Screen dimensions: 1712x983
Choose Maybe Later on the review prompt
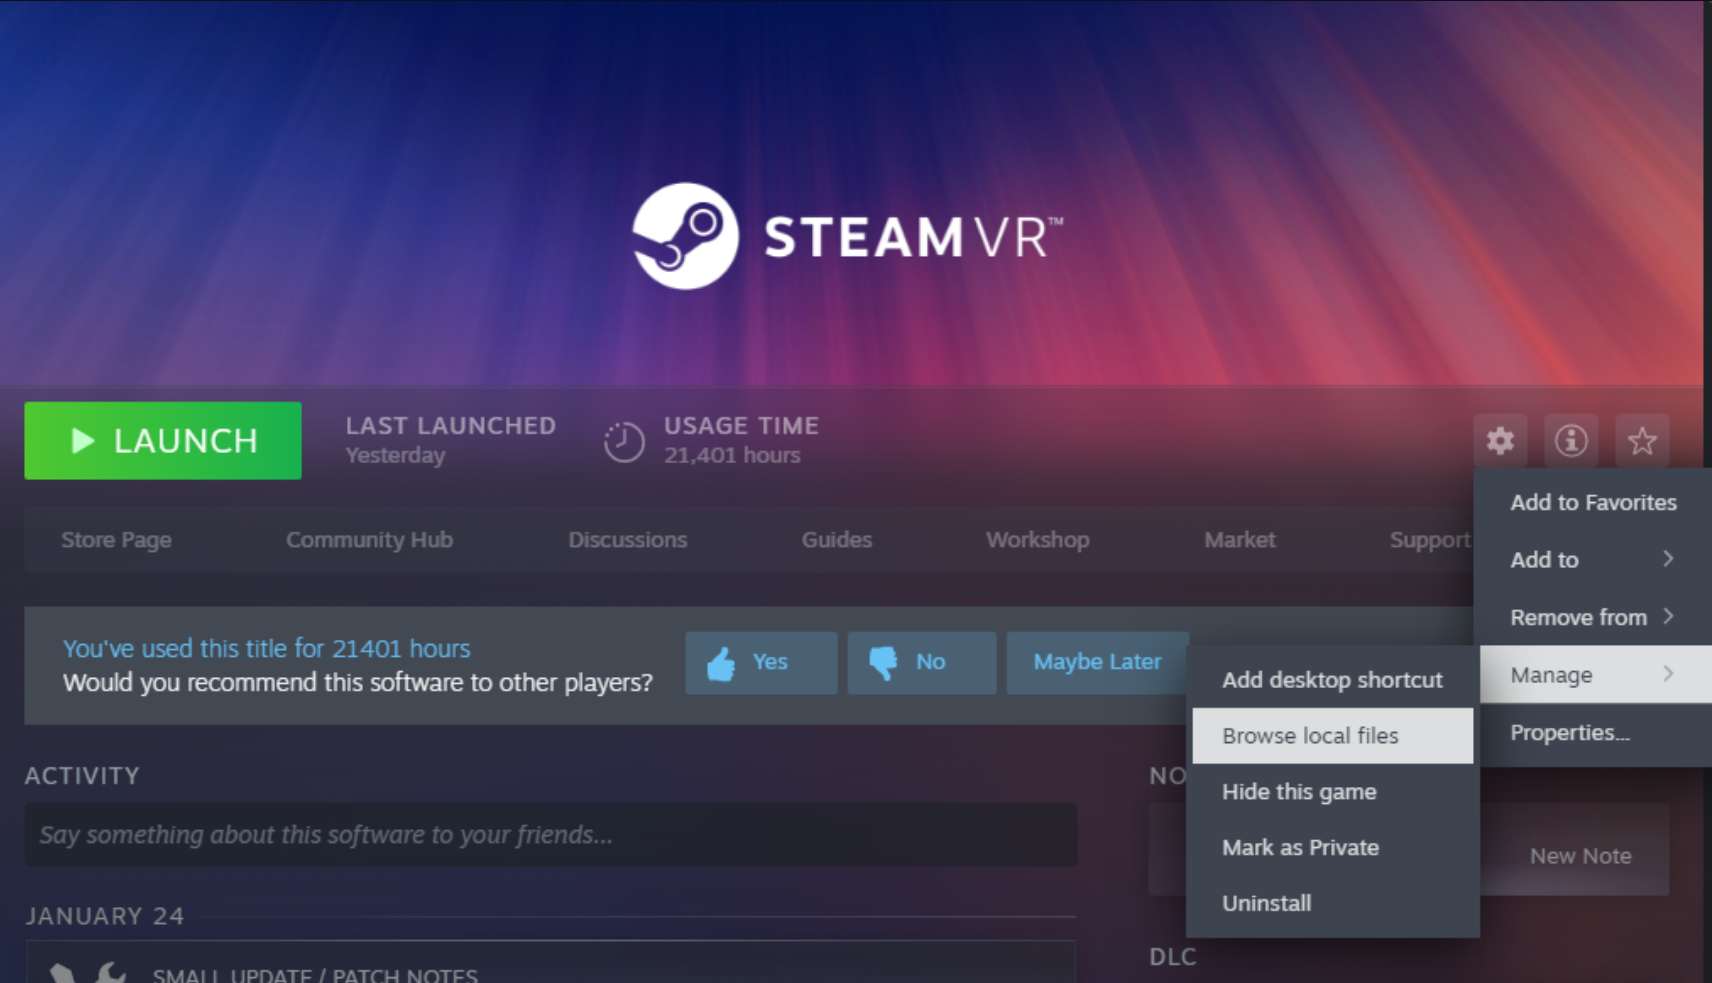[x=1097, y=662]
